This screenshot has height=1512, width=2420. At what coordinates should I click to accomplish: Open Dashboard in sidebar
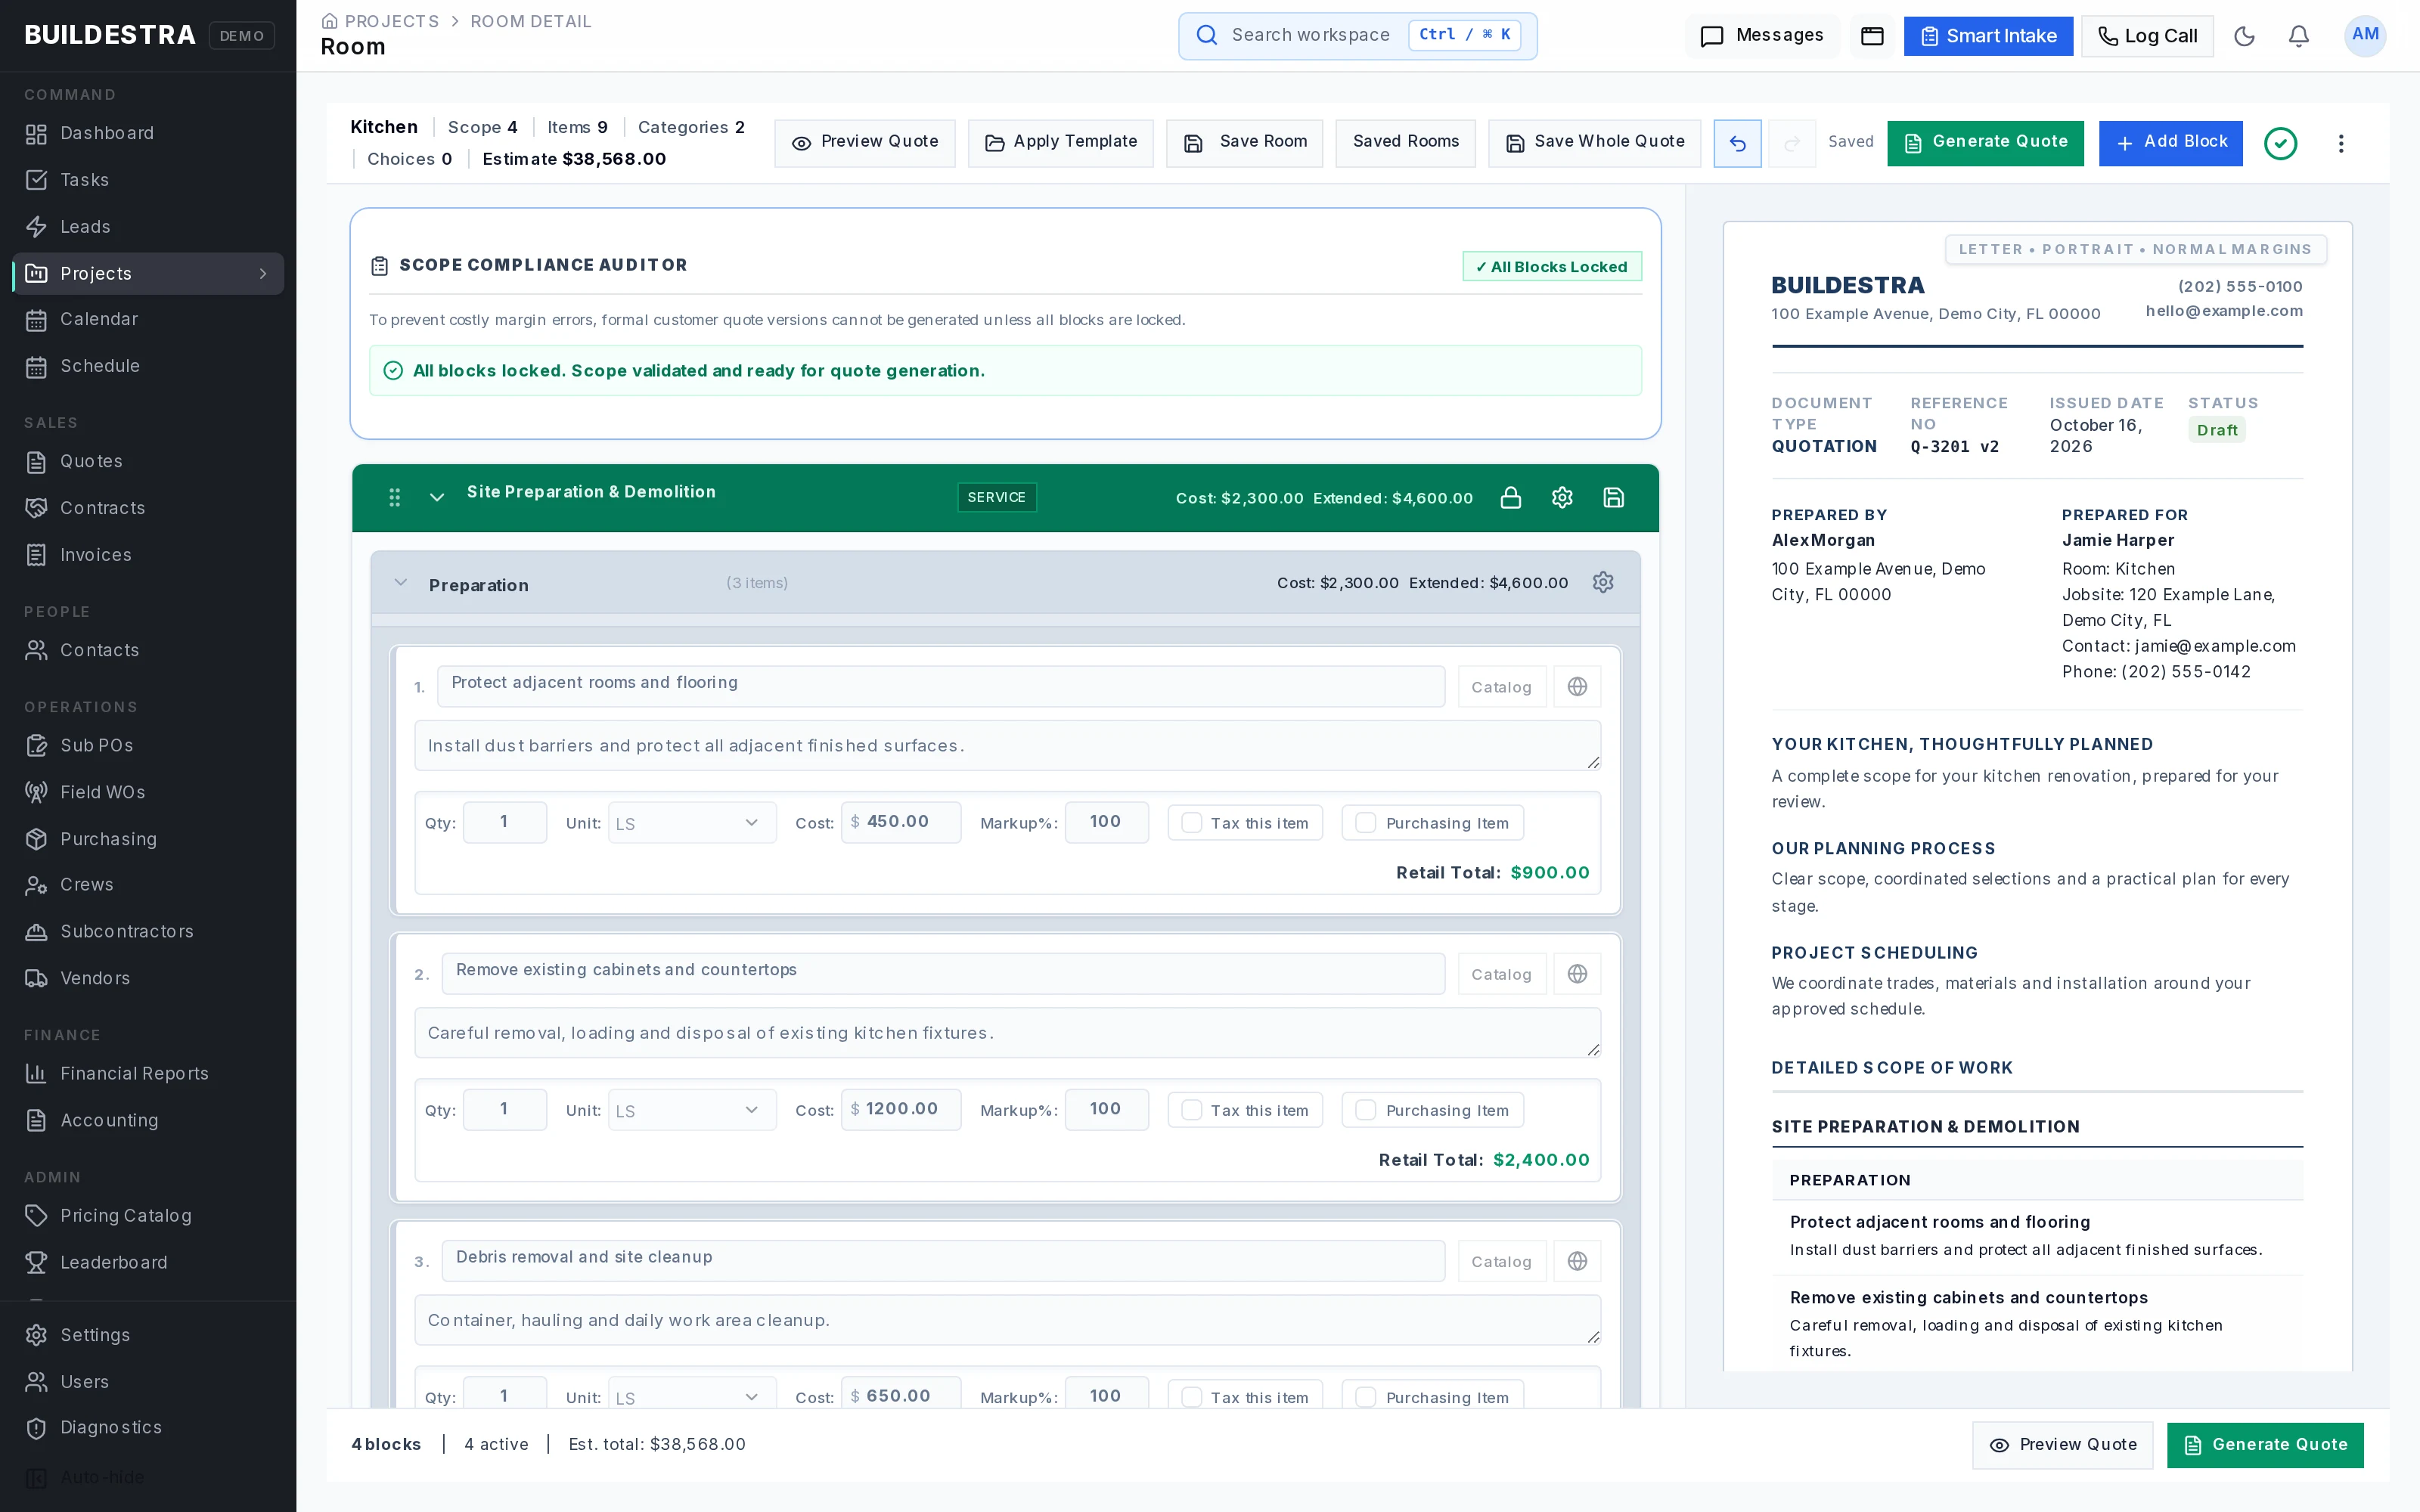148,133
